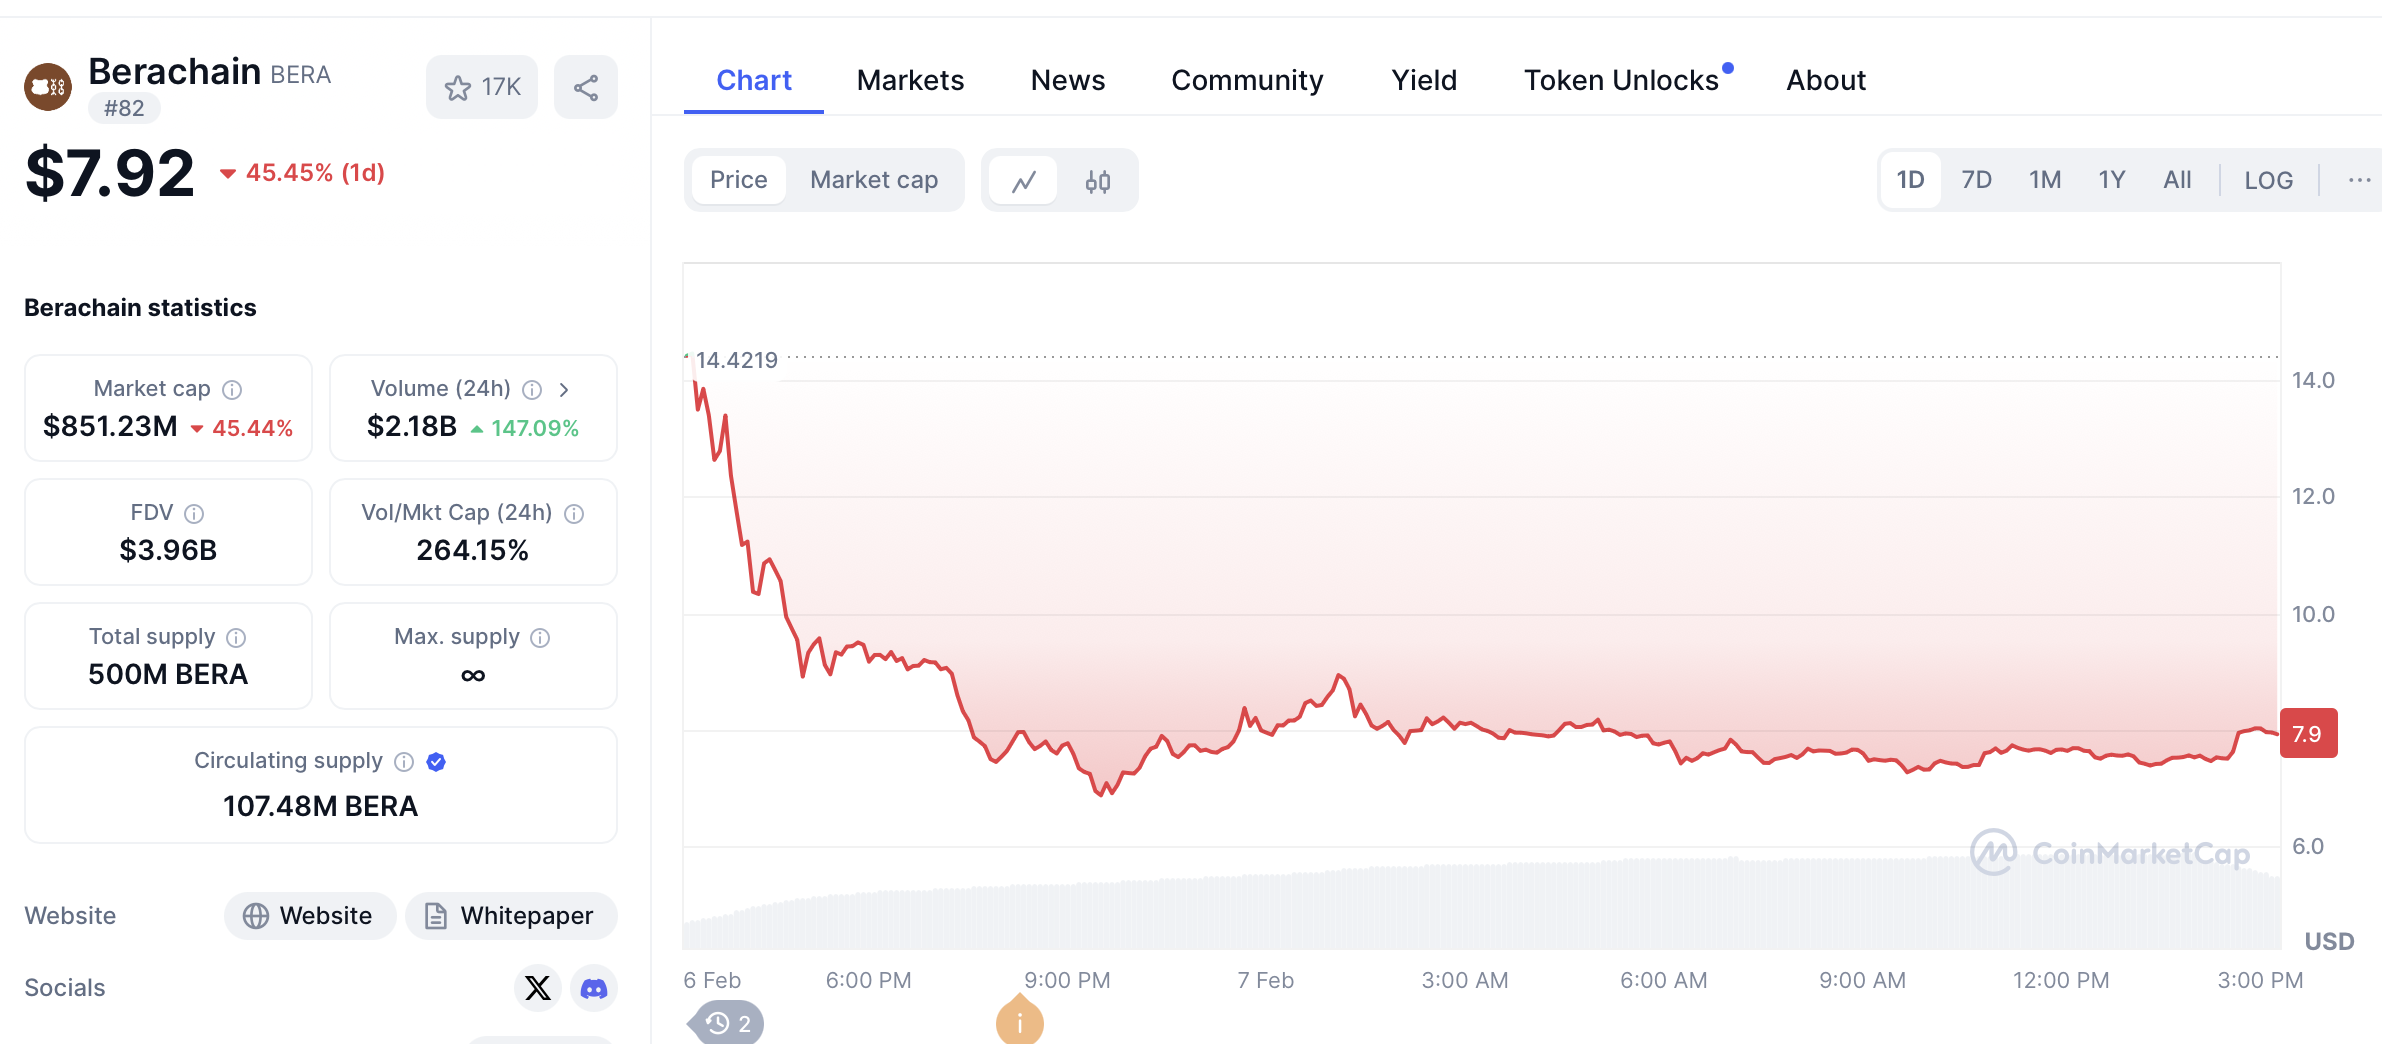Click the 264.15% Vol/Mkt Cap value
This screenshot has width=2382, height=1044.
[x=473, y=551]
